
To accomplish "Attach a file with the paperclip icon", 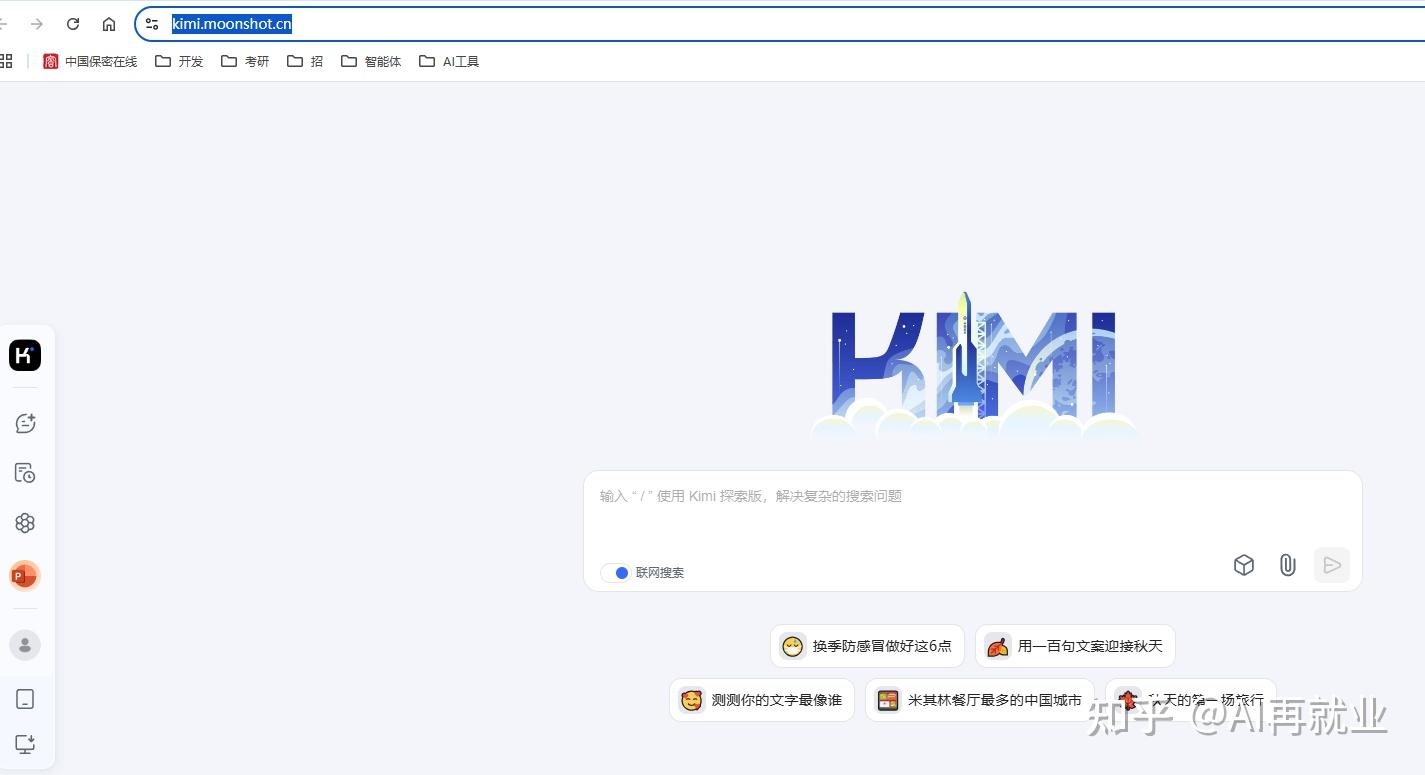I will coord(1287,565).
